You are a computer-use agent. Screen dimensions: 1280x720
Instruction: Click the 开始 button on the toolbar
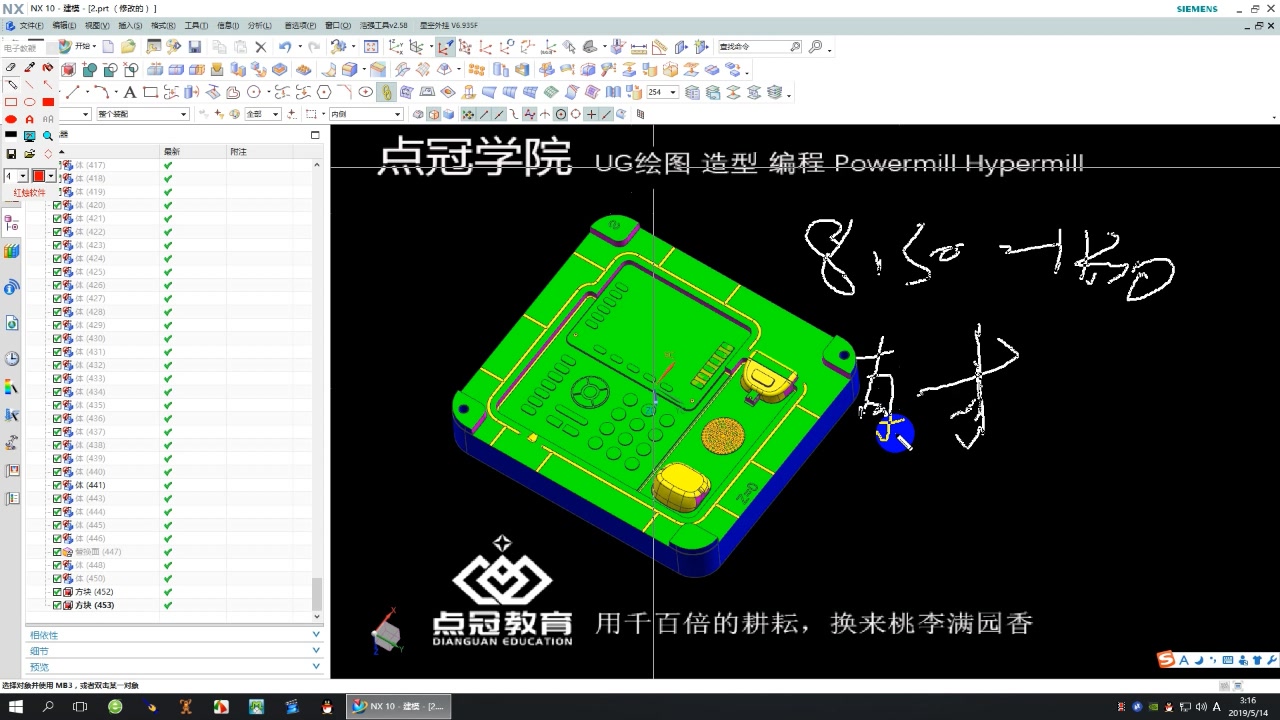coord(82,47)
